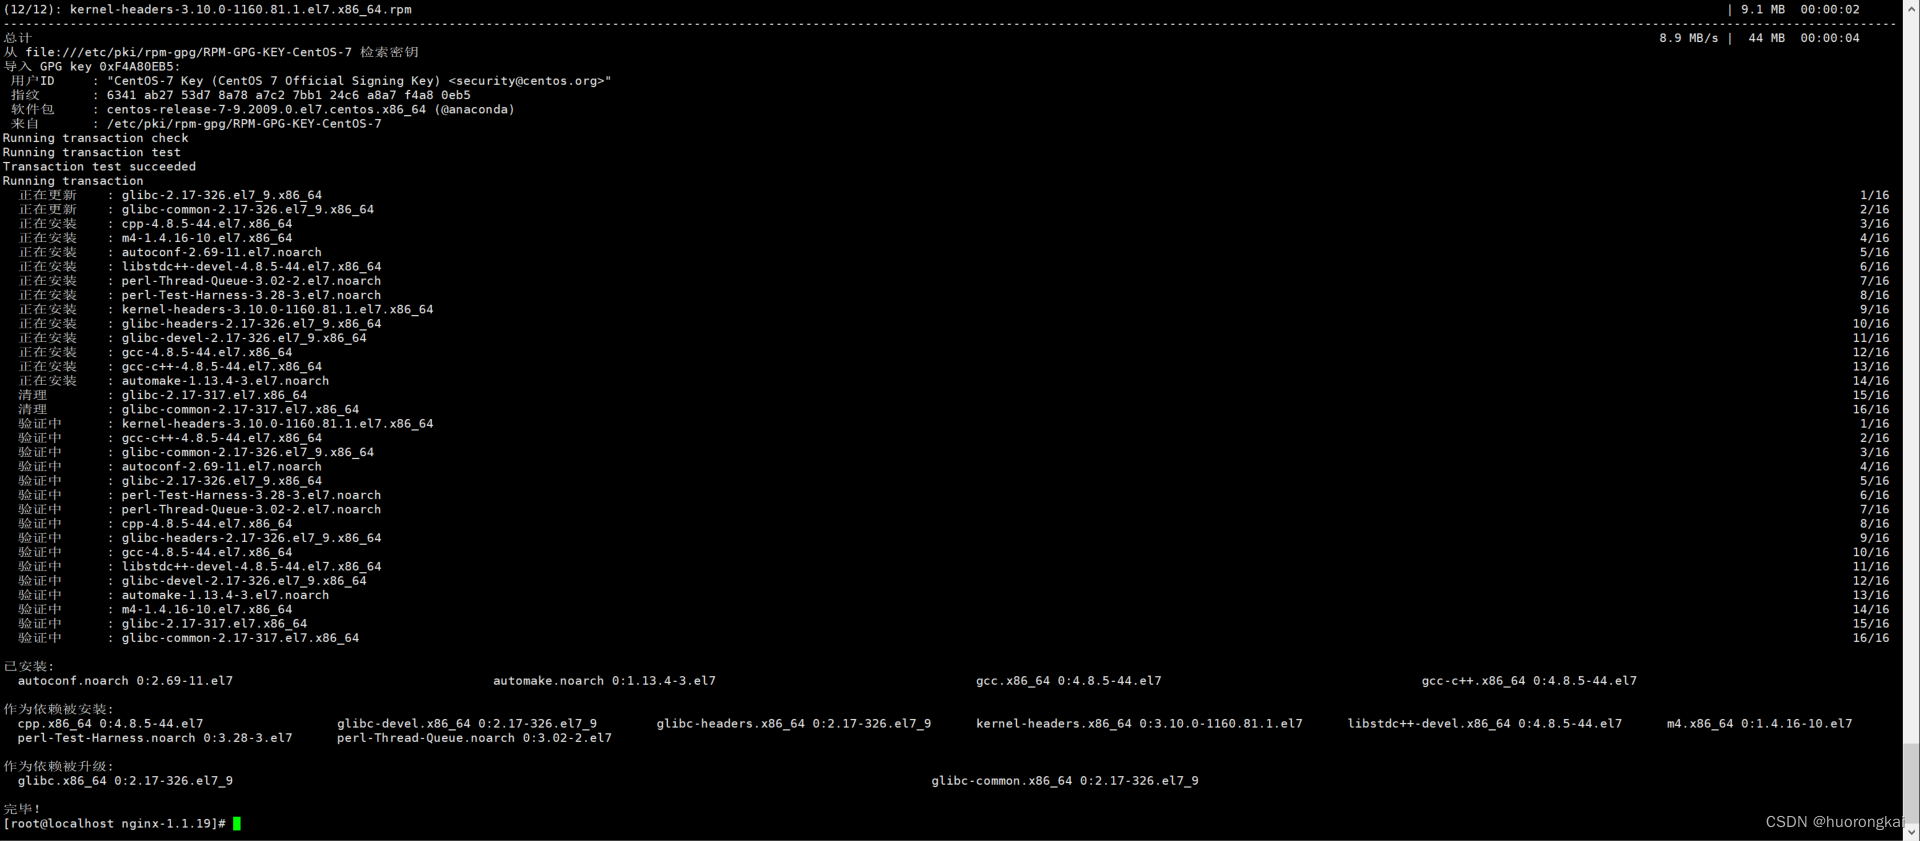Click 'm4.x86_64 0:1.4.16-10.el7' dependency entry

click(1760, 724)
